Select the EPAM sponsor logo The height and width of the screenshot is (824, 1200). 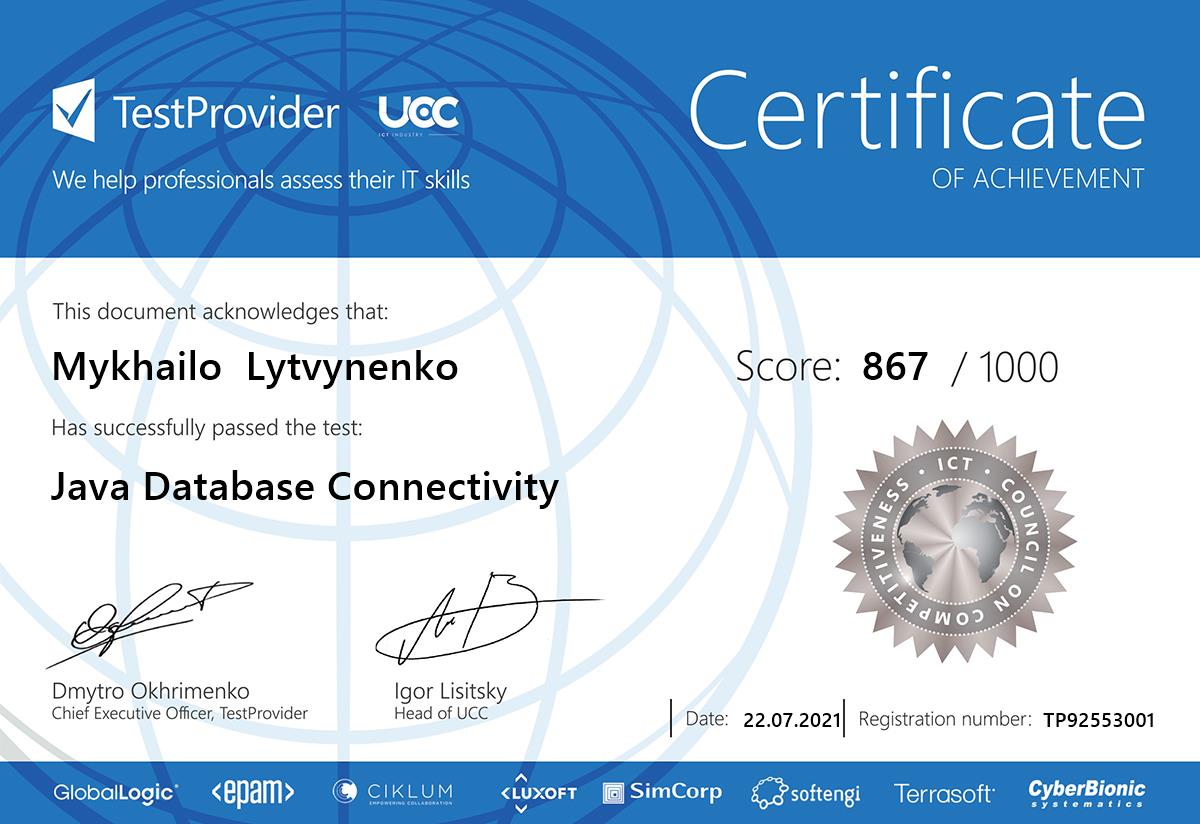click(x=253, y=793)
